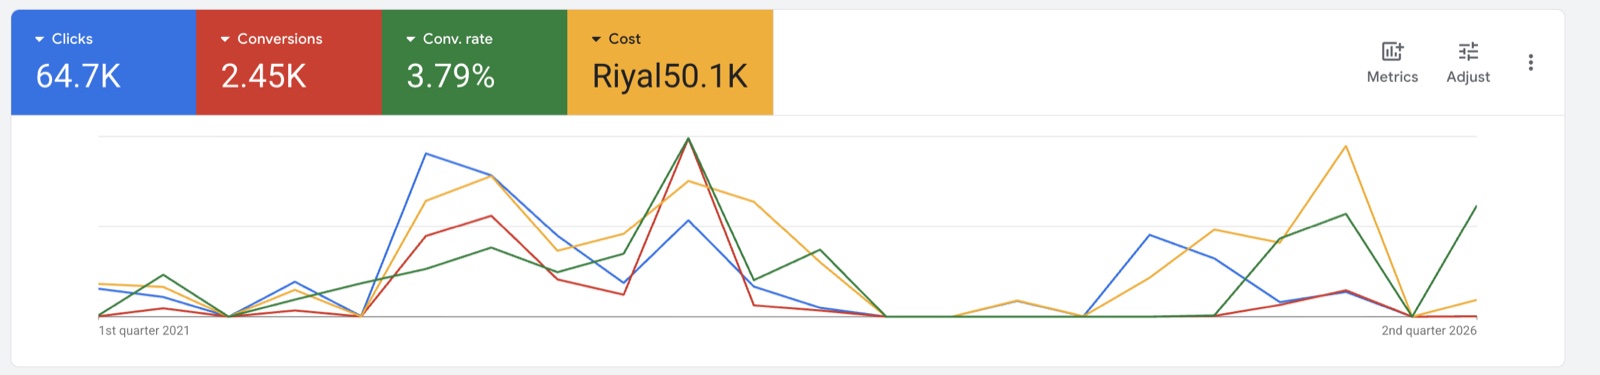Click the Riyal50.1K cost value
The width and height of the screenshot is (1600, 375).
click(x=670, y=76)
